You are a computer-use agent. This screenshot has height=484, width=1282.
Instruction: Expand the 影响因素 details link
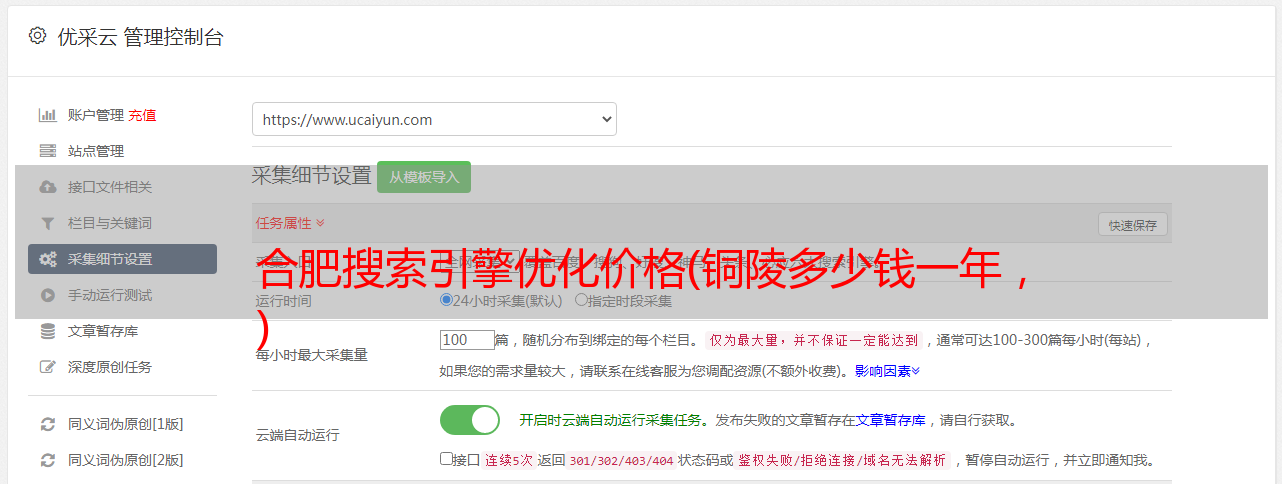coord(887,371)
